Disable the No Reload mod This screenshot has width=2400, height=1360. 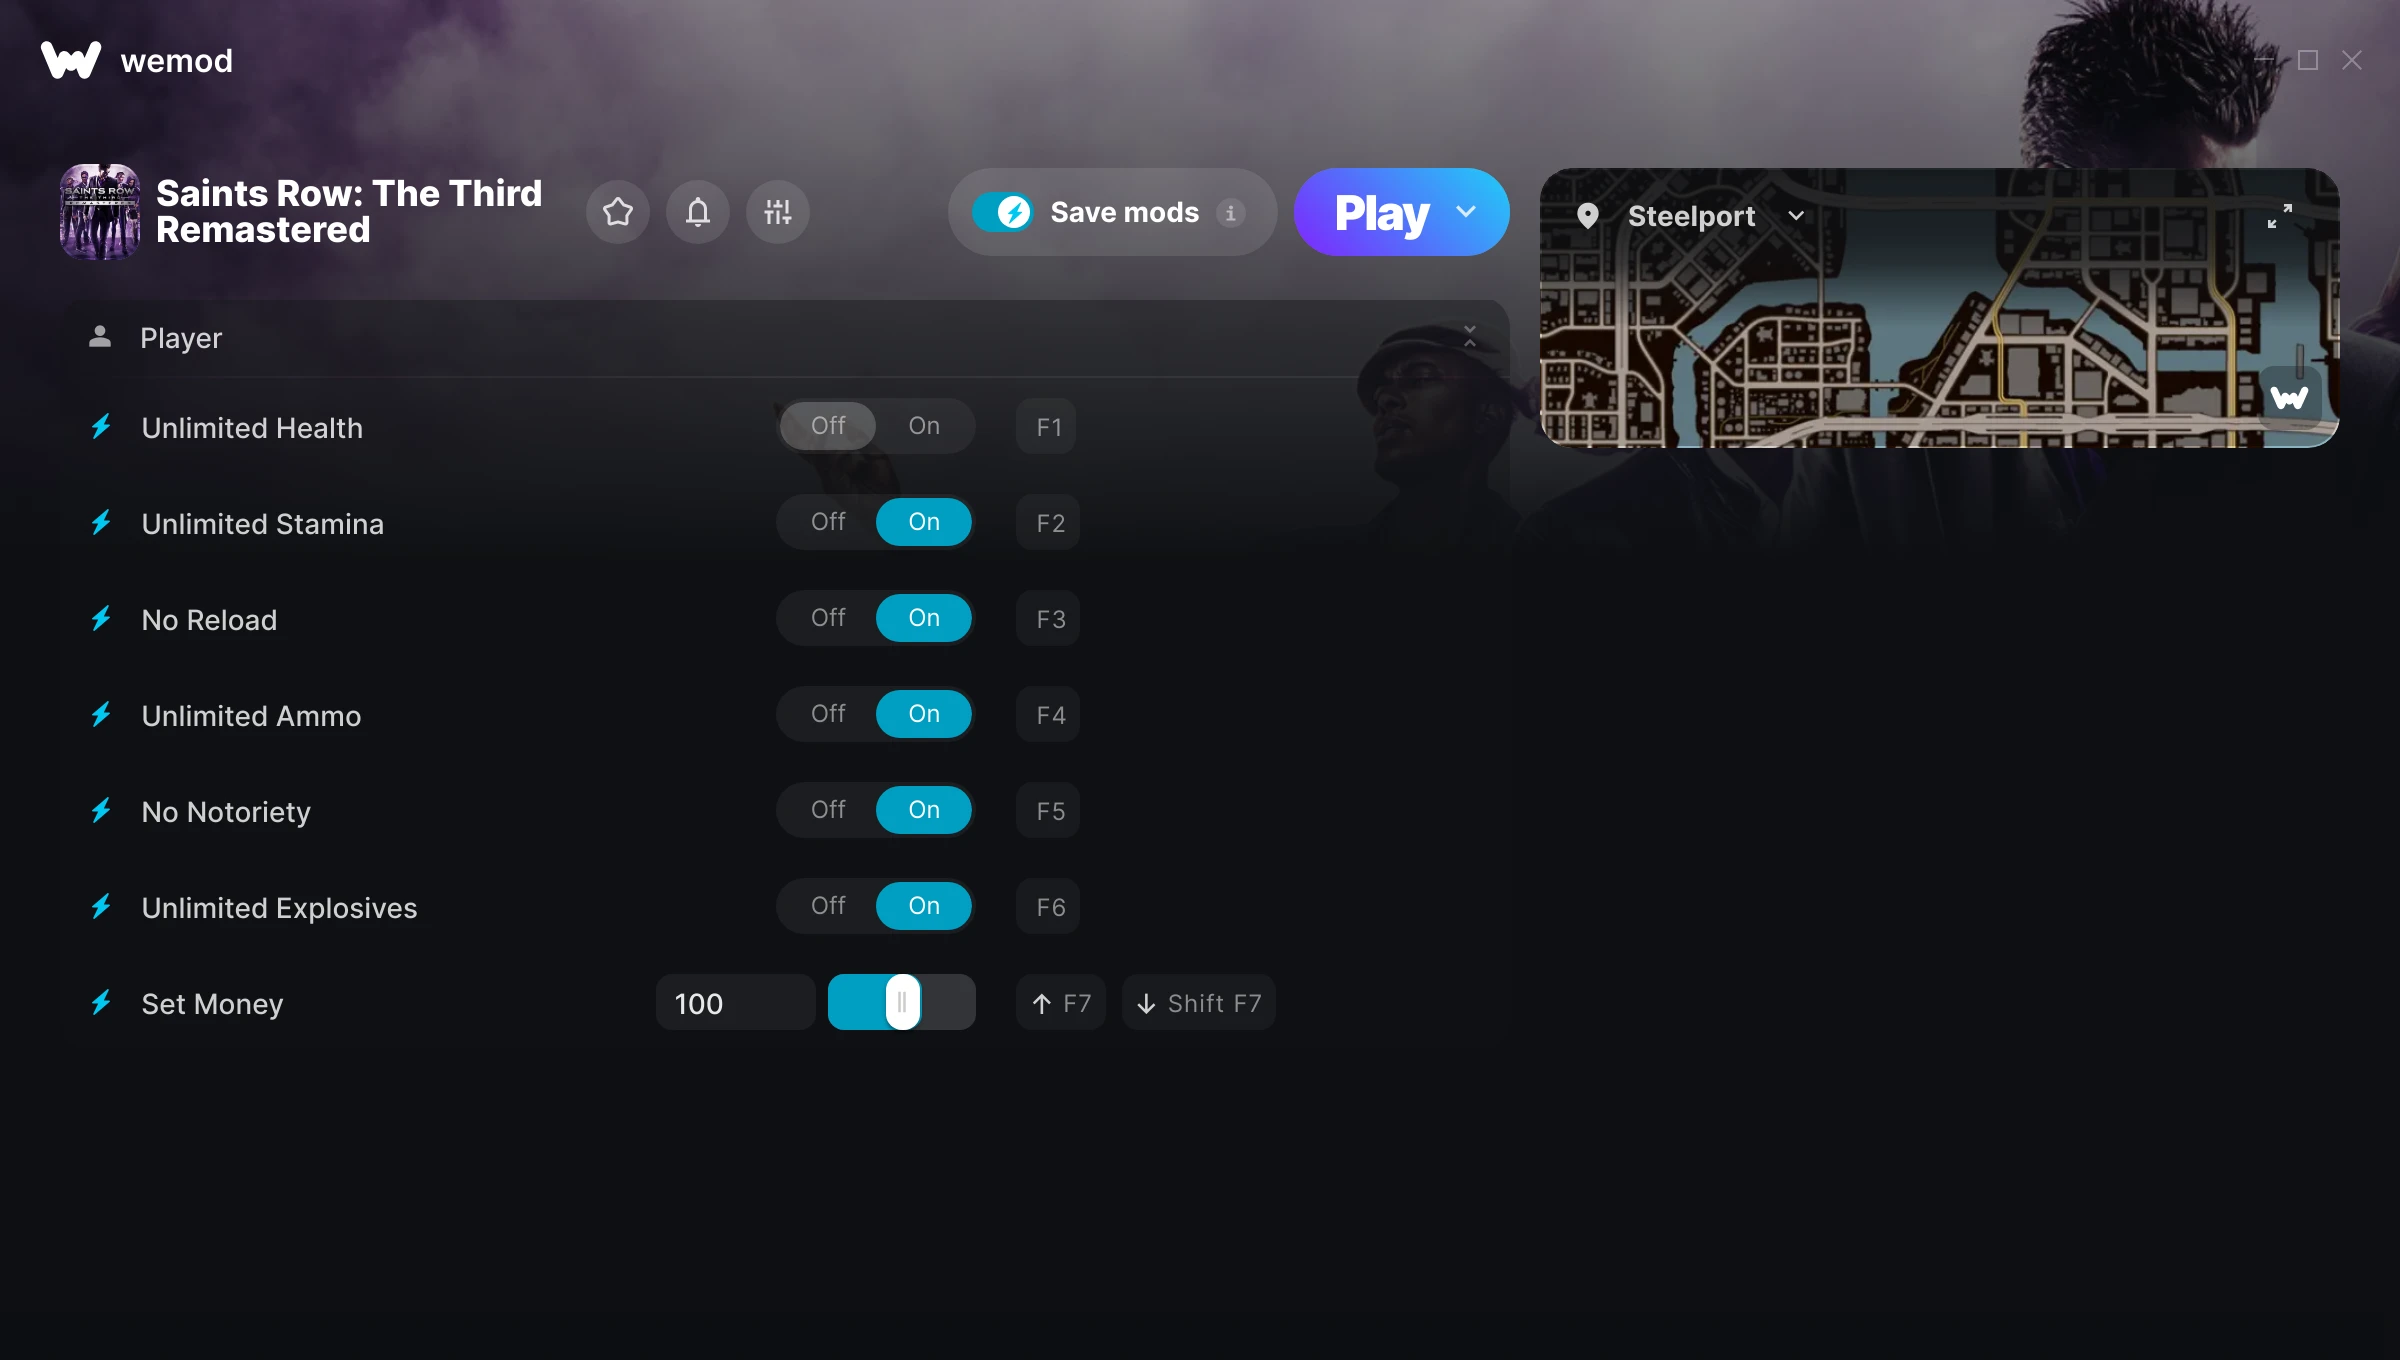(828, 618)
